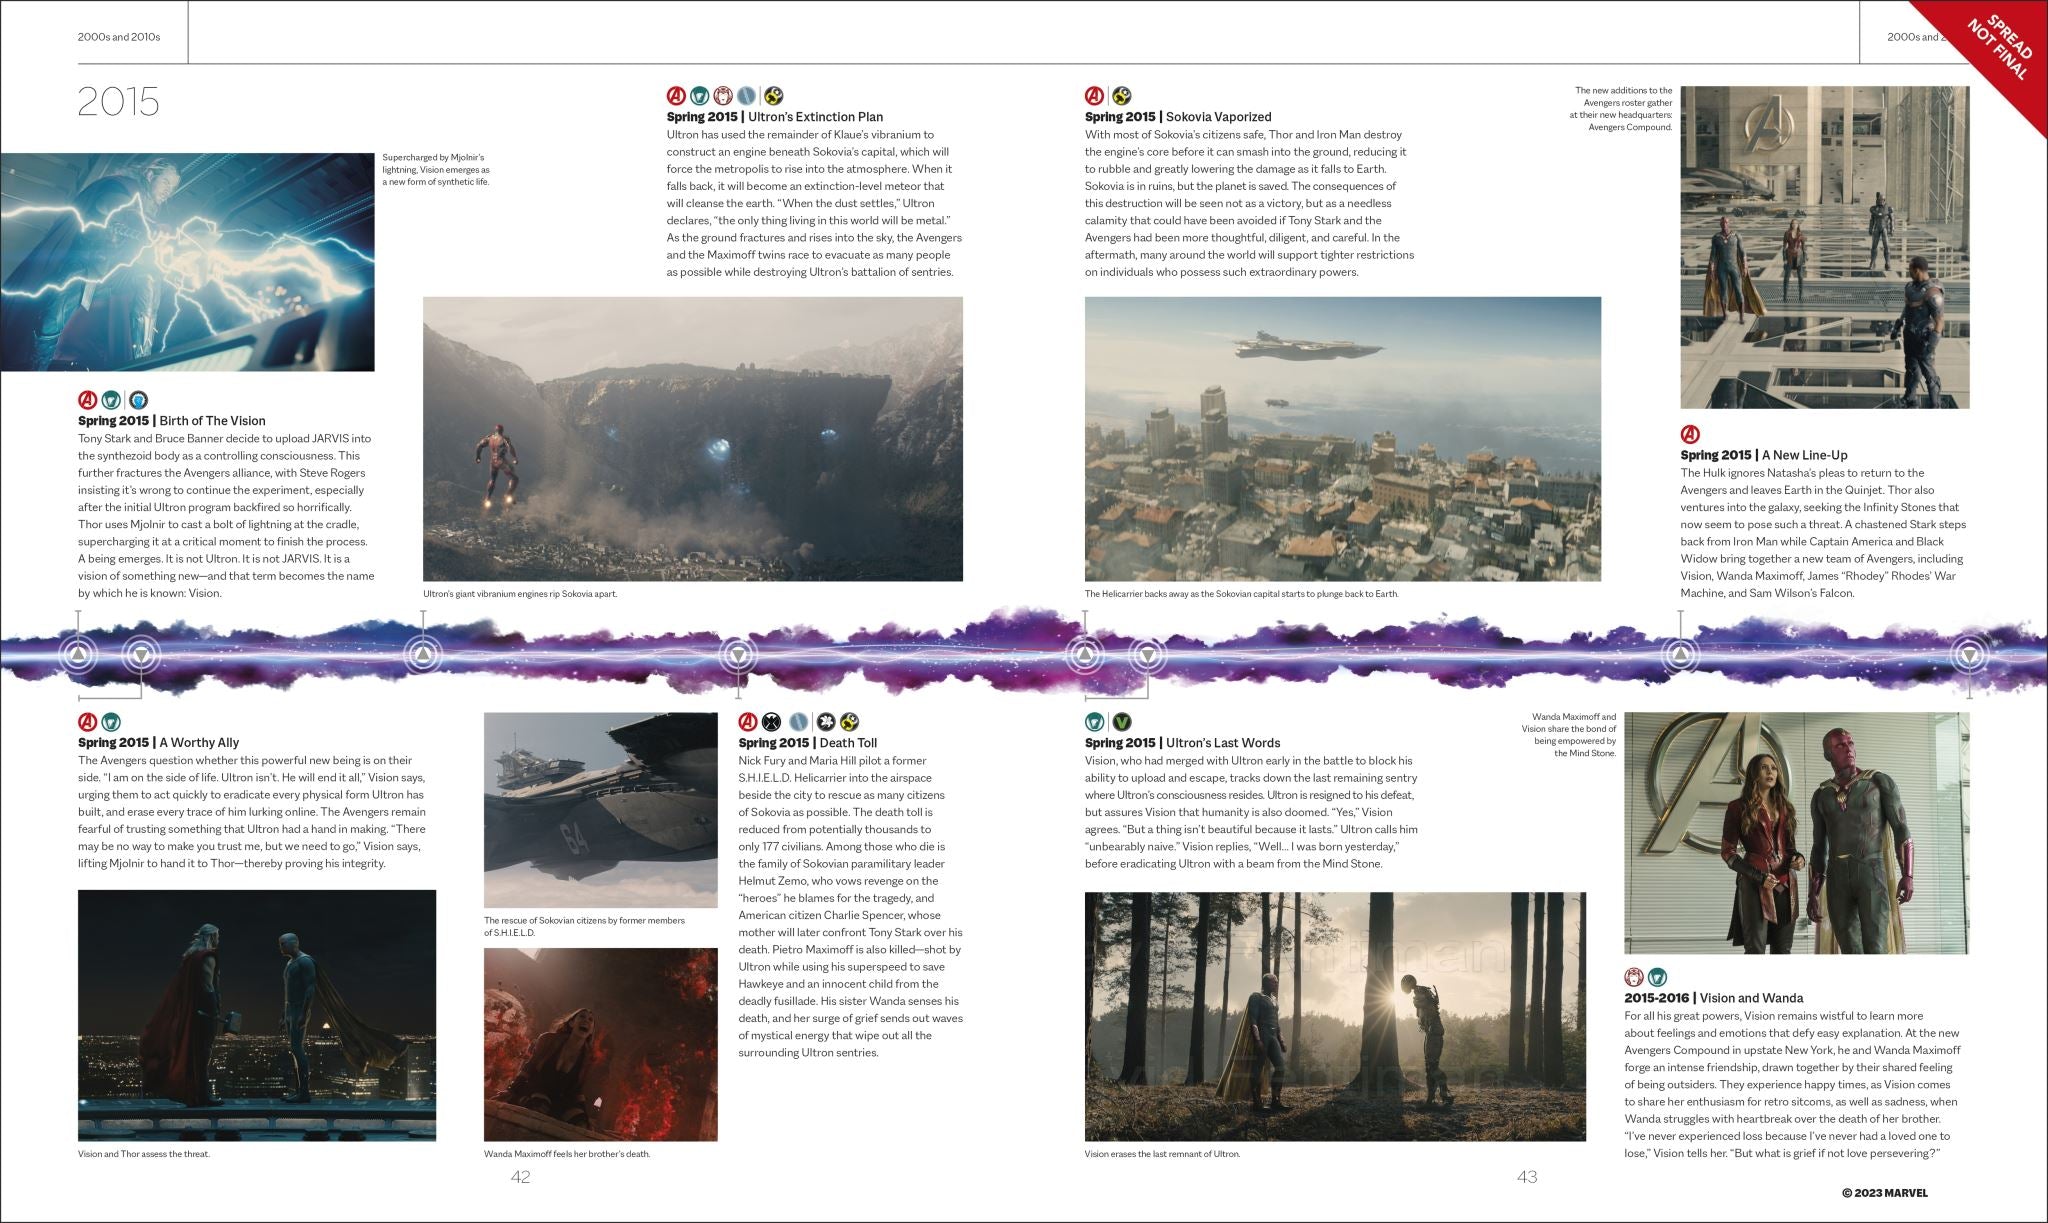Click the teal icon above Ultron's Last Words
The width and height of the screenshot is (2048, 1223).
(x=1095, y=722)
